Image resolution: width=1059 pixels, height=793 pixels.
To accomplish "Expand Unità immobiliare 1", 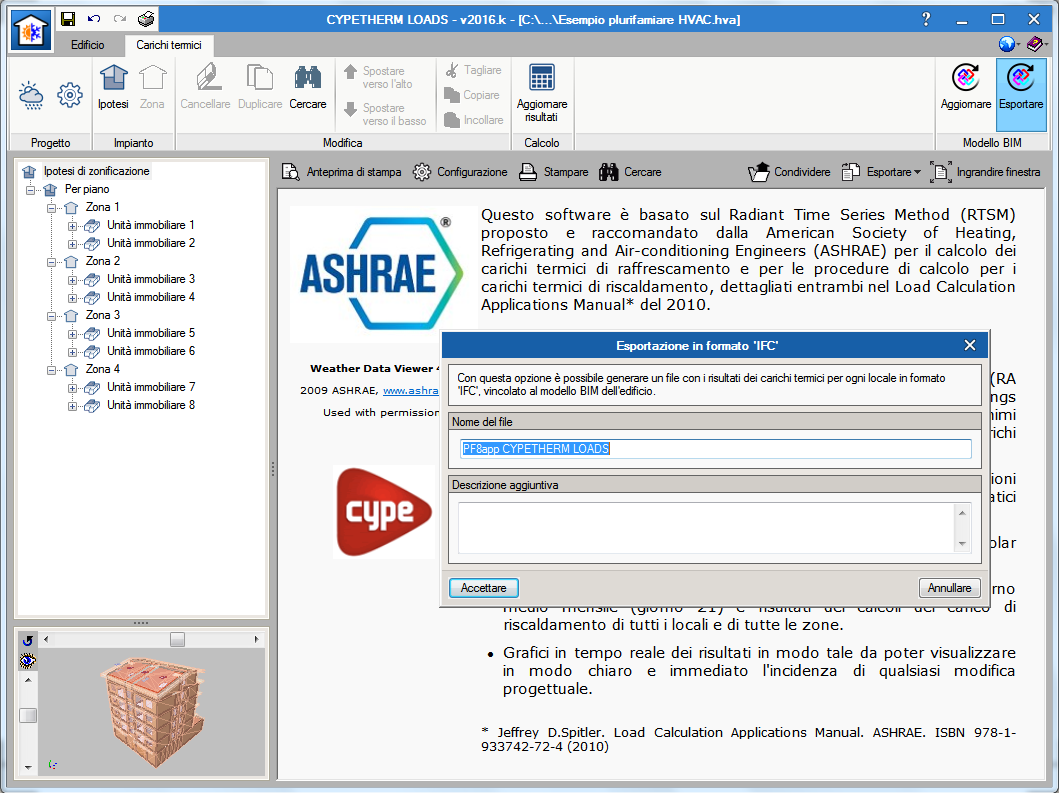I will click(72, 226).
